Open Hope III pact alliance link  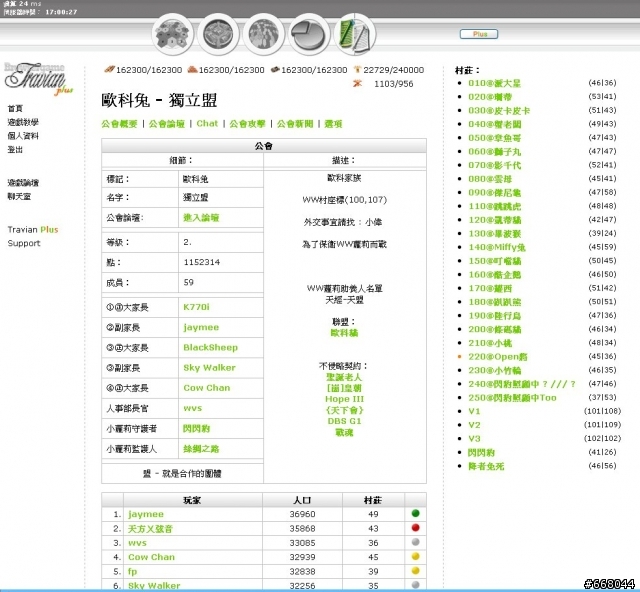(344, 399)
